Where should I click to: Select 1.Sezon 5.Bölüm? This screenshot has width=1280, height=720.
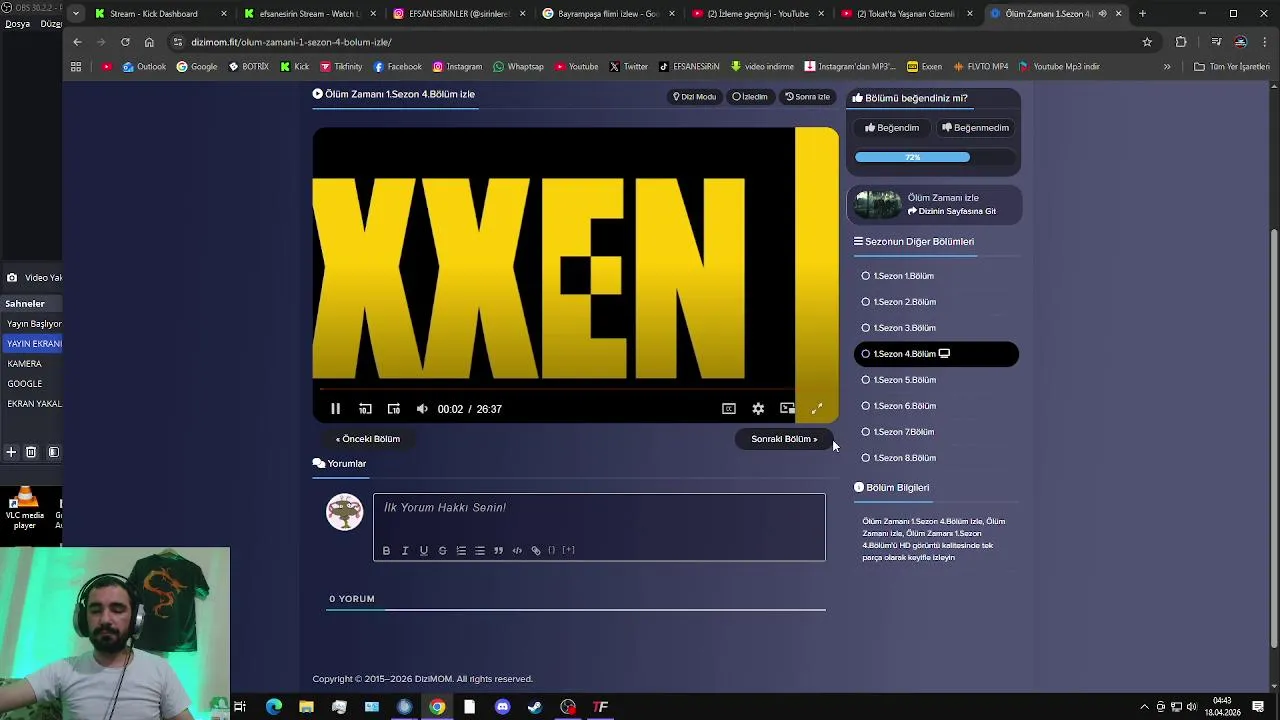click(936, 380)
